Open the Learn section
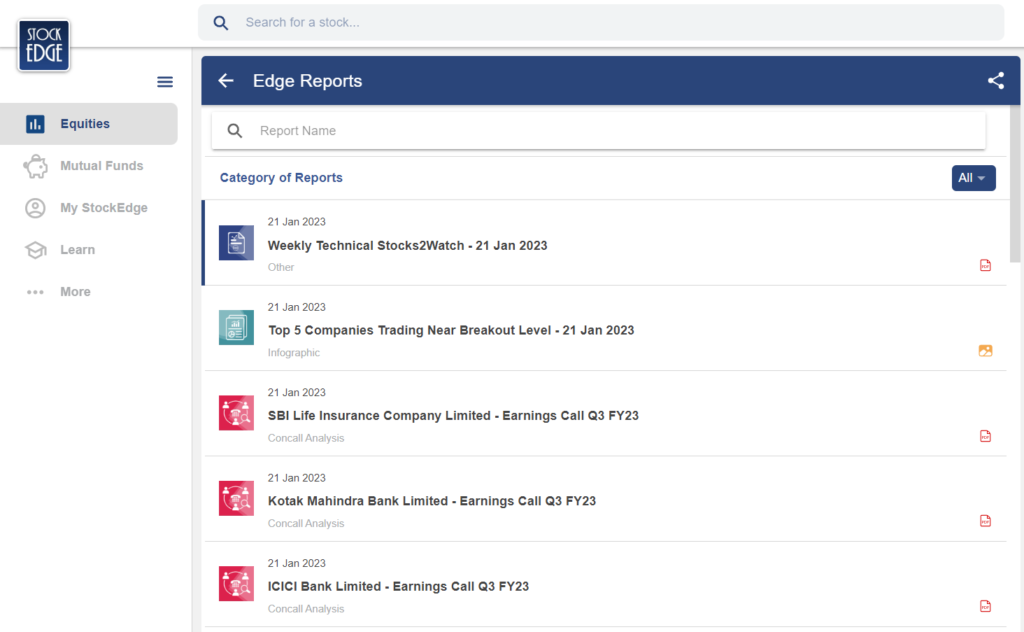 (x=89, y=250)
